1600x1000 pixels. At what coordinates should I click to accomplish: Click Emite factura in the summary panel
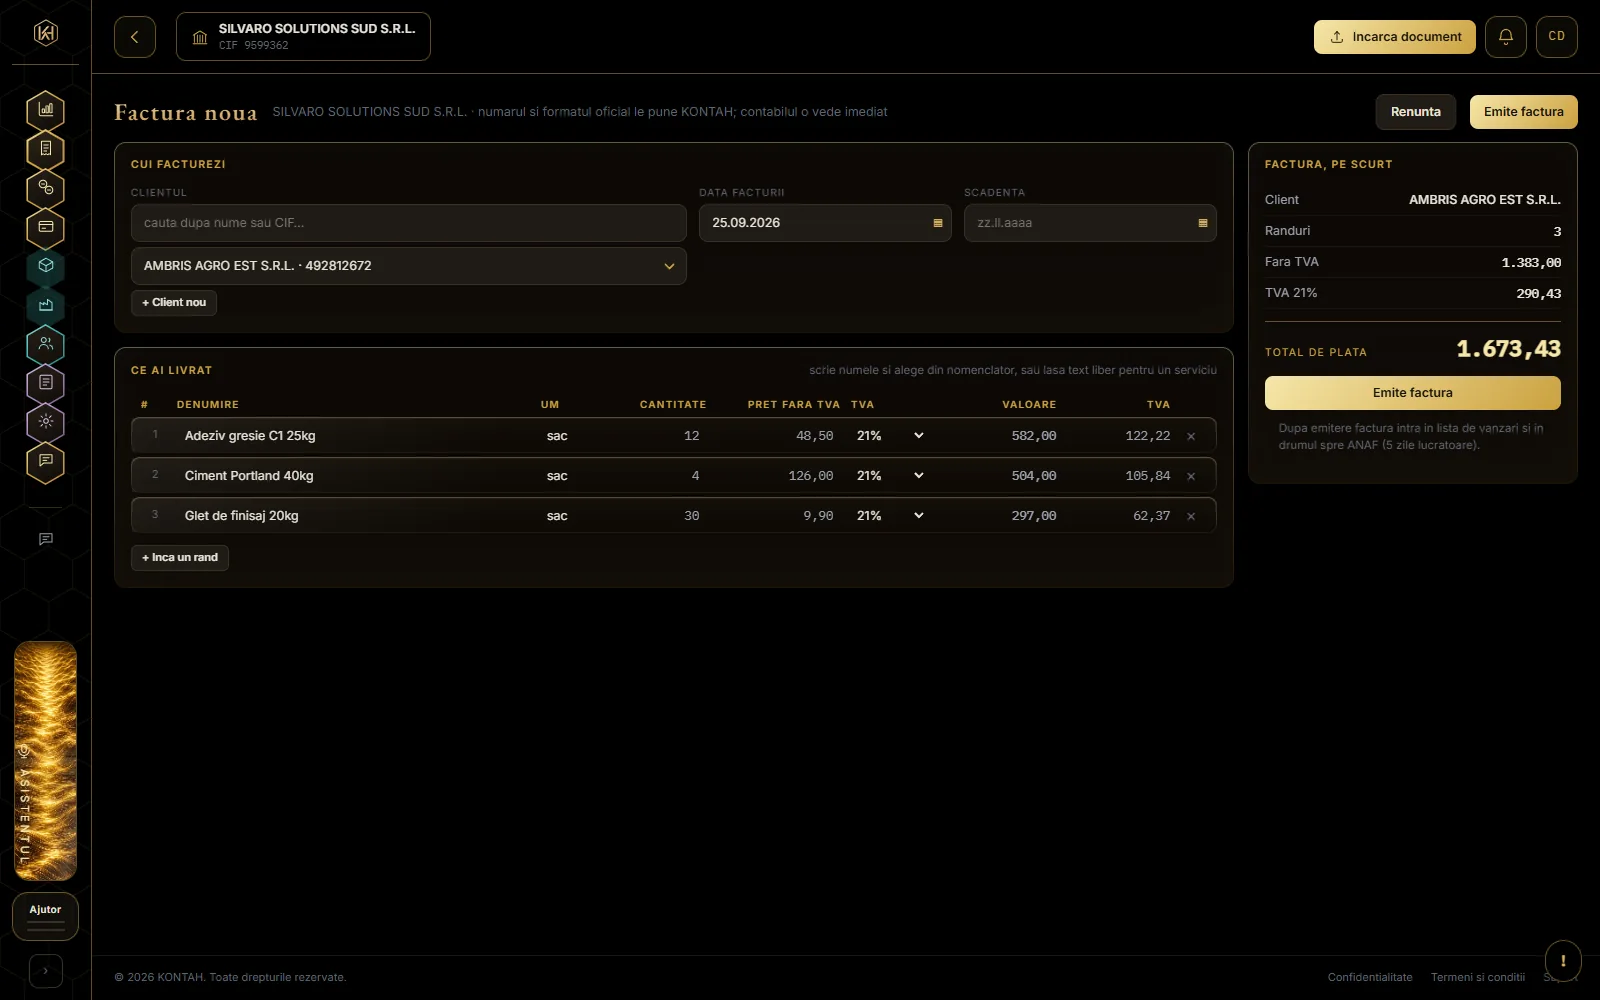1412,393
